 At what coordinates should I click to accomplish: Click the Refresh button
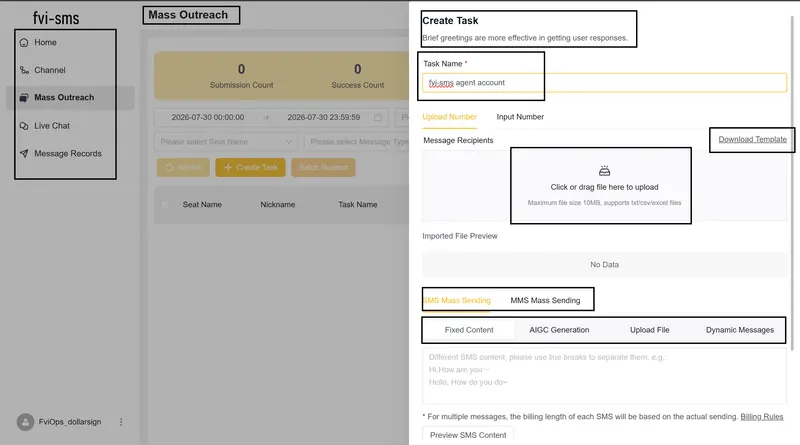[x=183, y=167]
